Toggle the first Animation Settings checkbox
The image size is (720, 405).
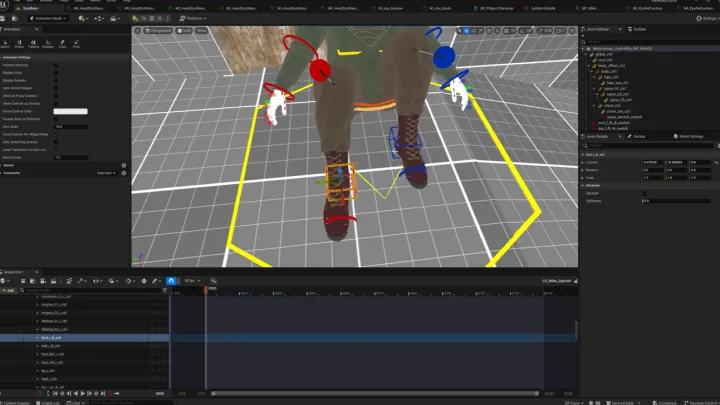point(56,65)
